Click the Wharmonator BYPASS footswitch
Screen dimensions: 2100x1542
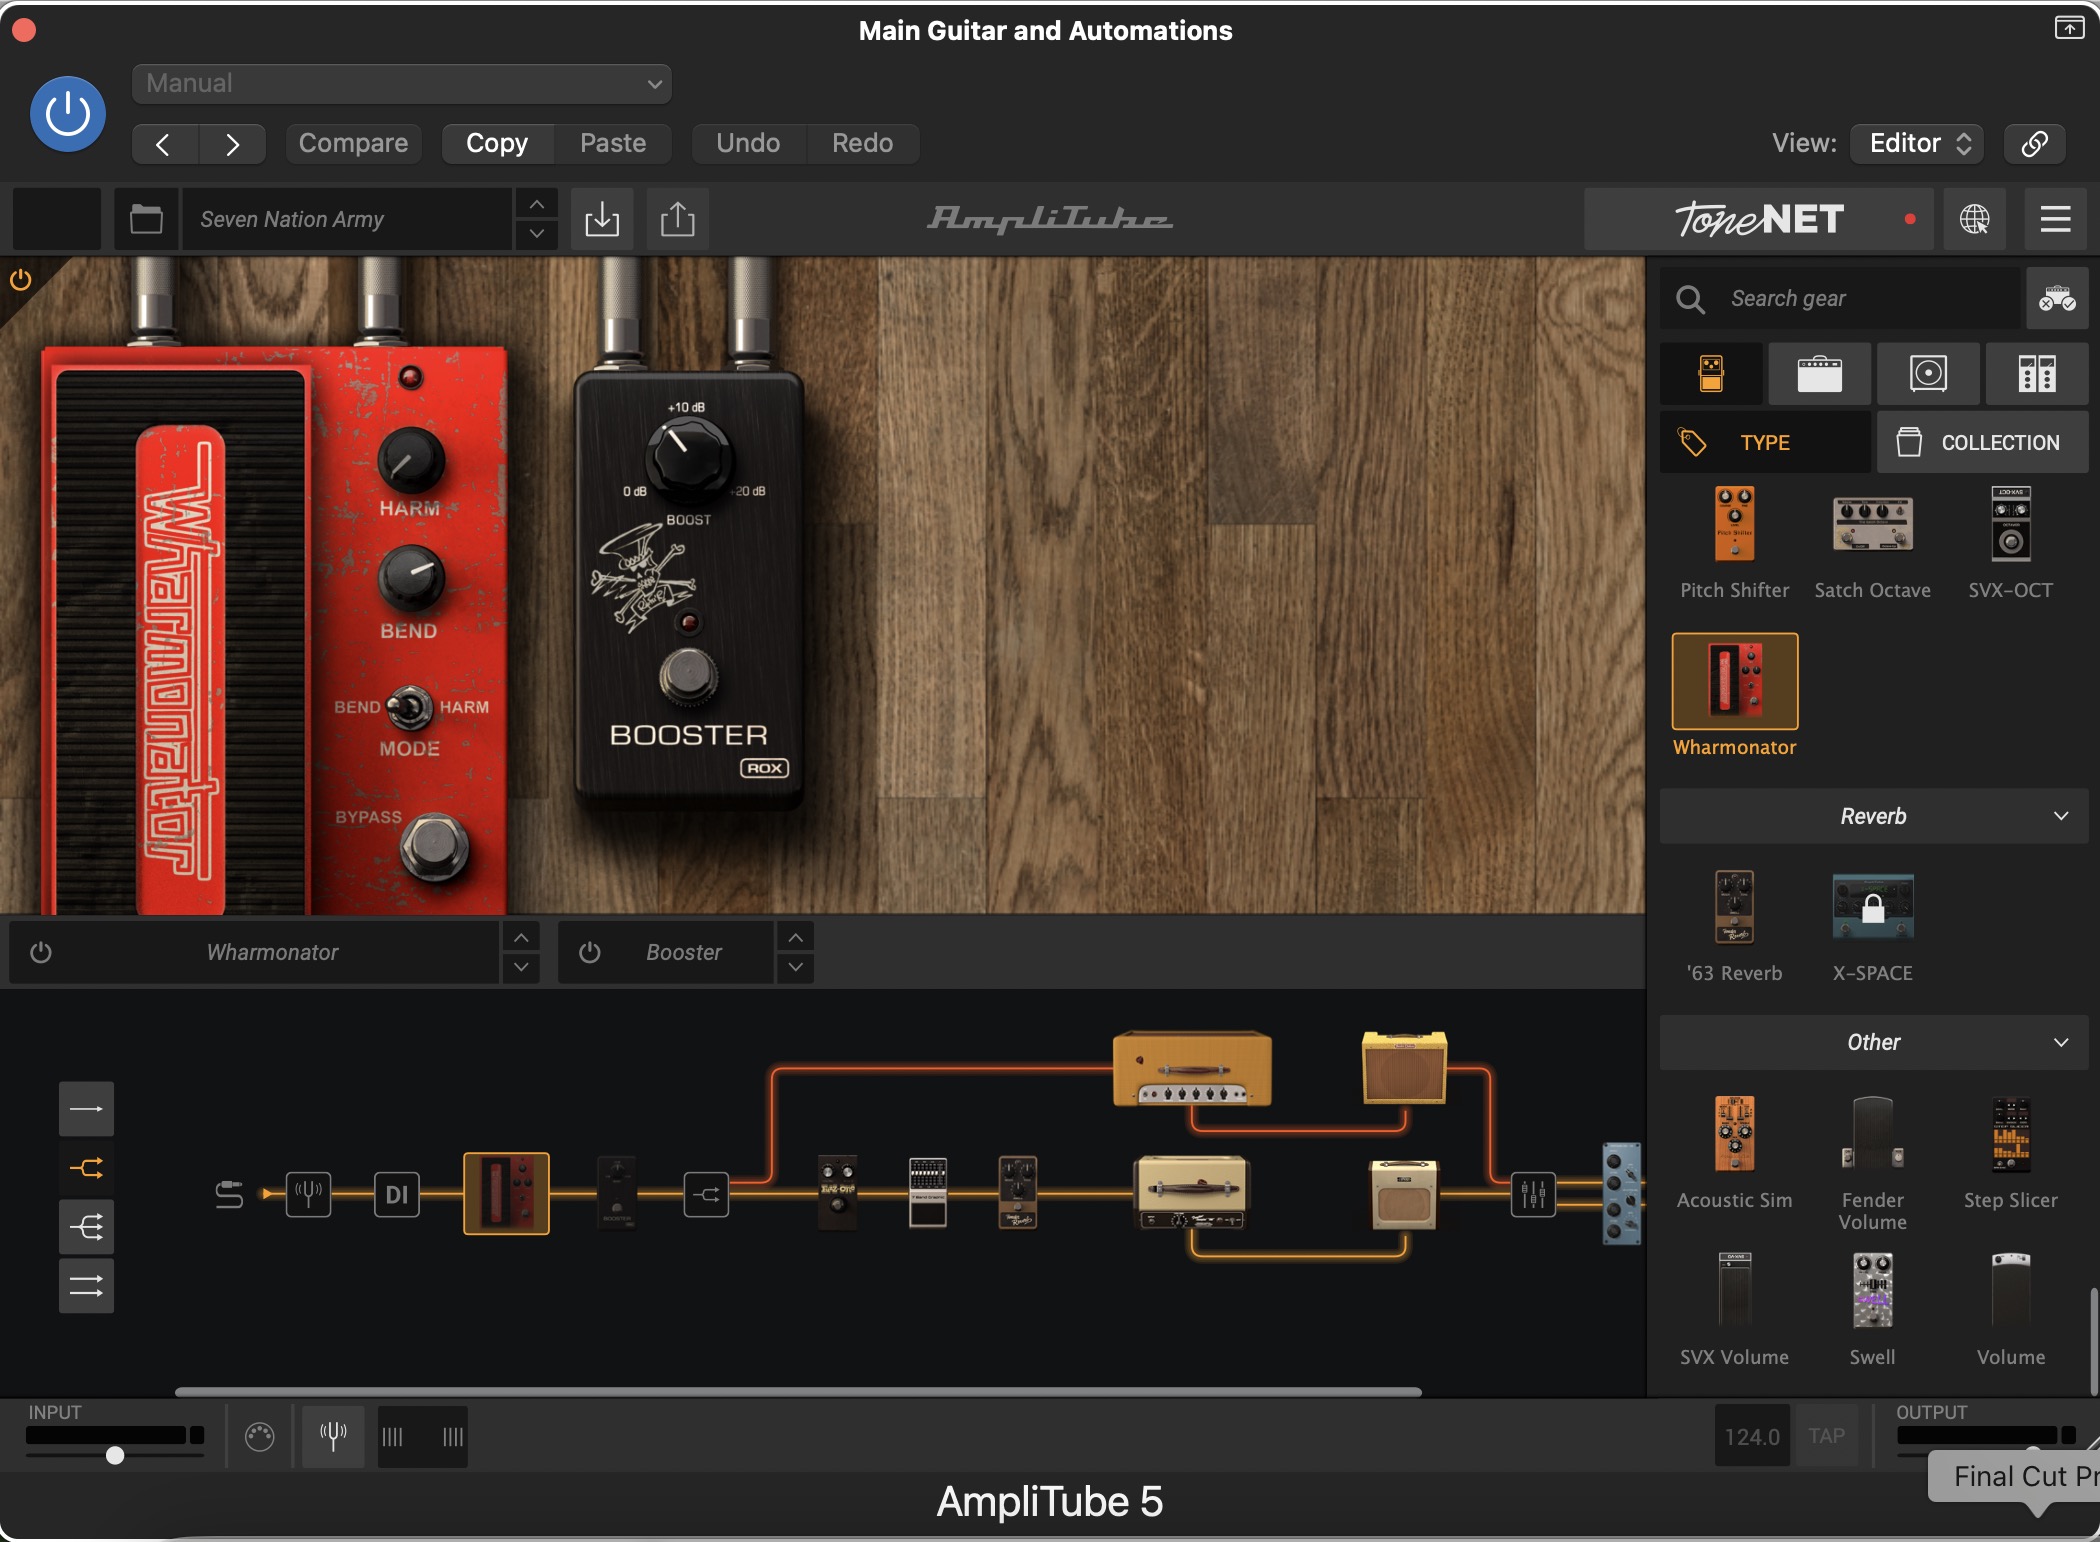coord(434,847)
